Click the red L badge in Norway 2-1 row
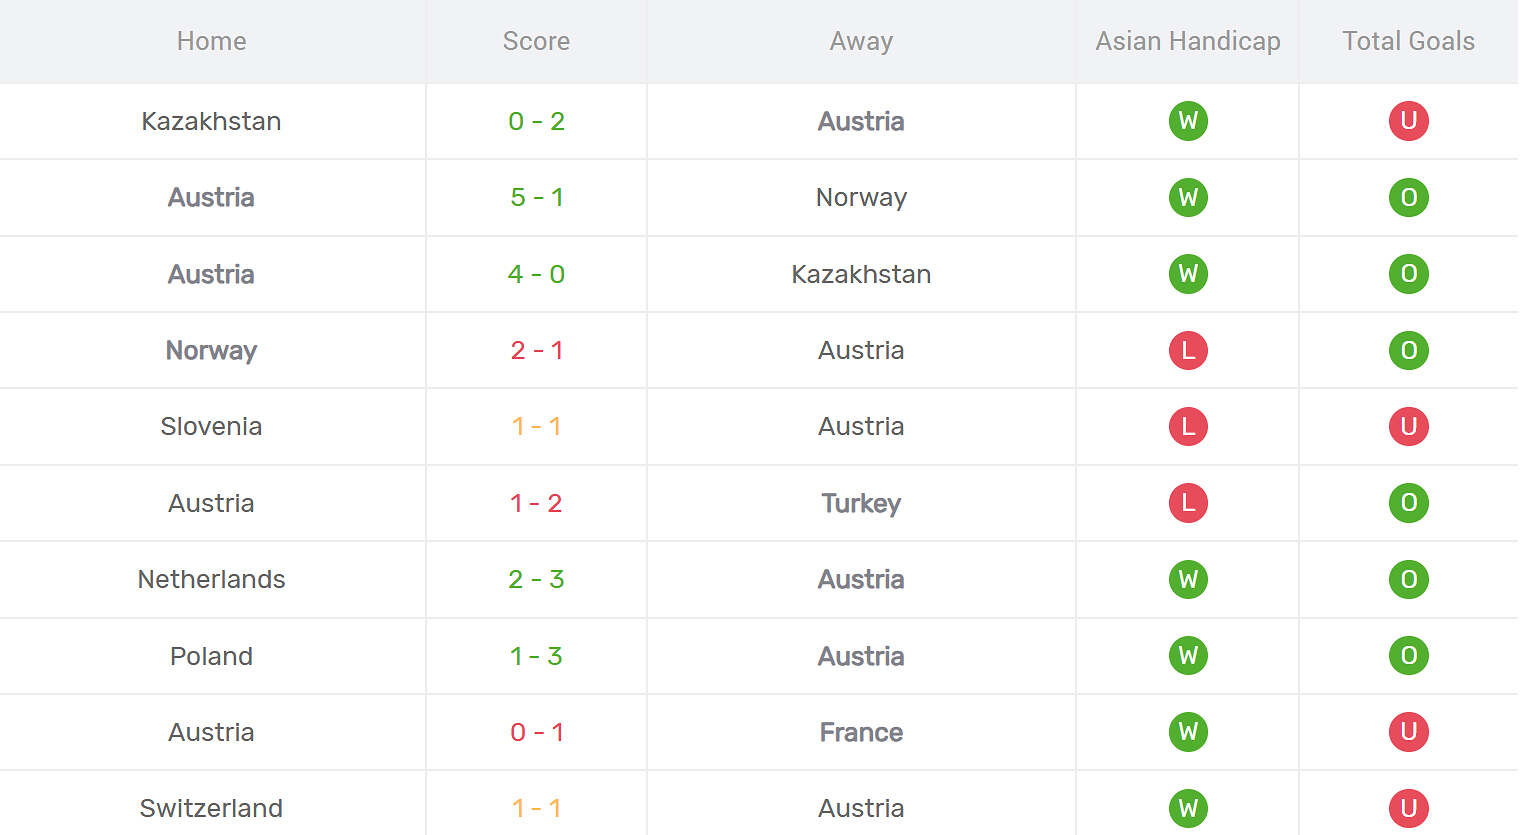The height and width of the screenshot is (835, 1521). tap(1188, 350)
